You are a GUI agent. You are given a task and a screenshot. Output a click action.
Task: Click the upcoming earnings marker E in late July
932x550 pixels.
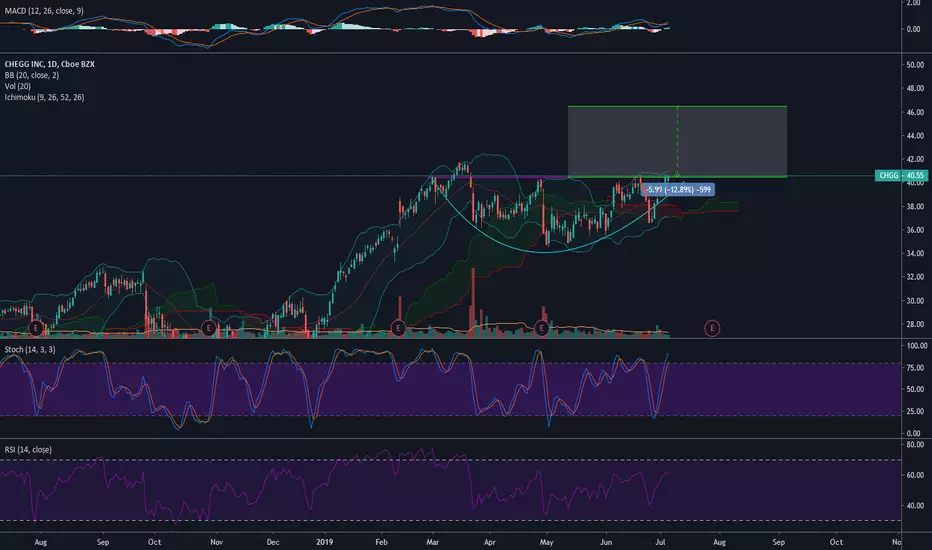[712, 328]
